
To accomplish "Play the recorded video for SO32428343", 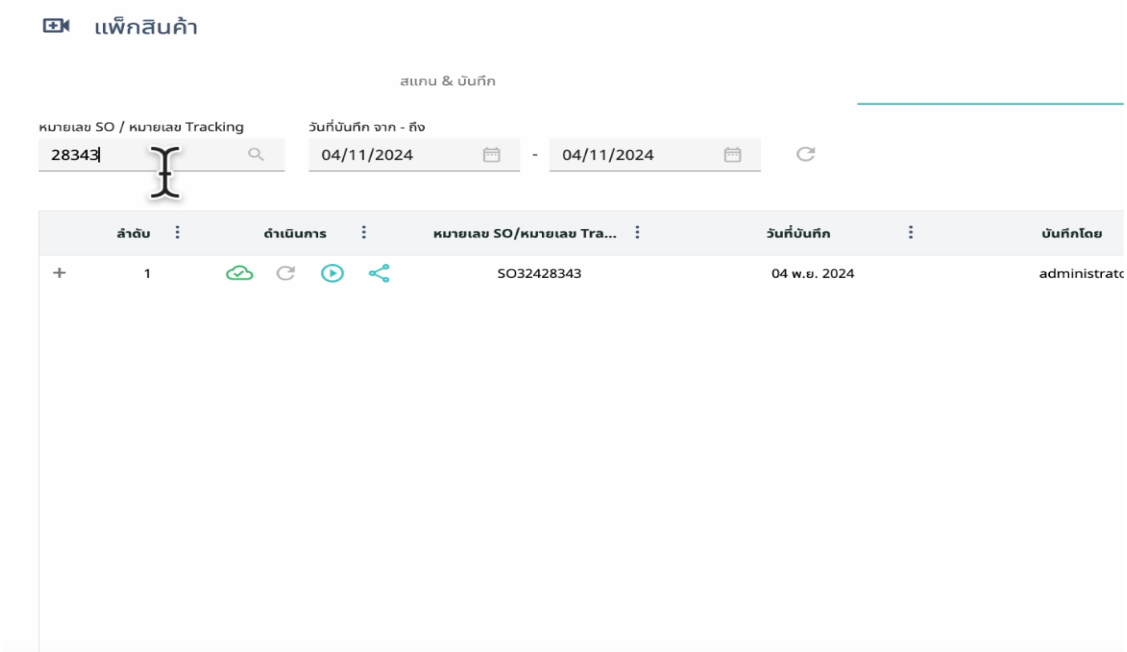I will point(331,273).
